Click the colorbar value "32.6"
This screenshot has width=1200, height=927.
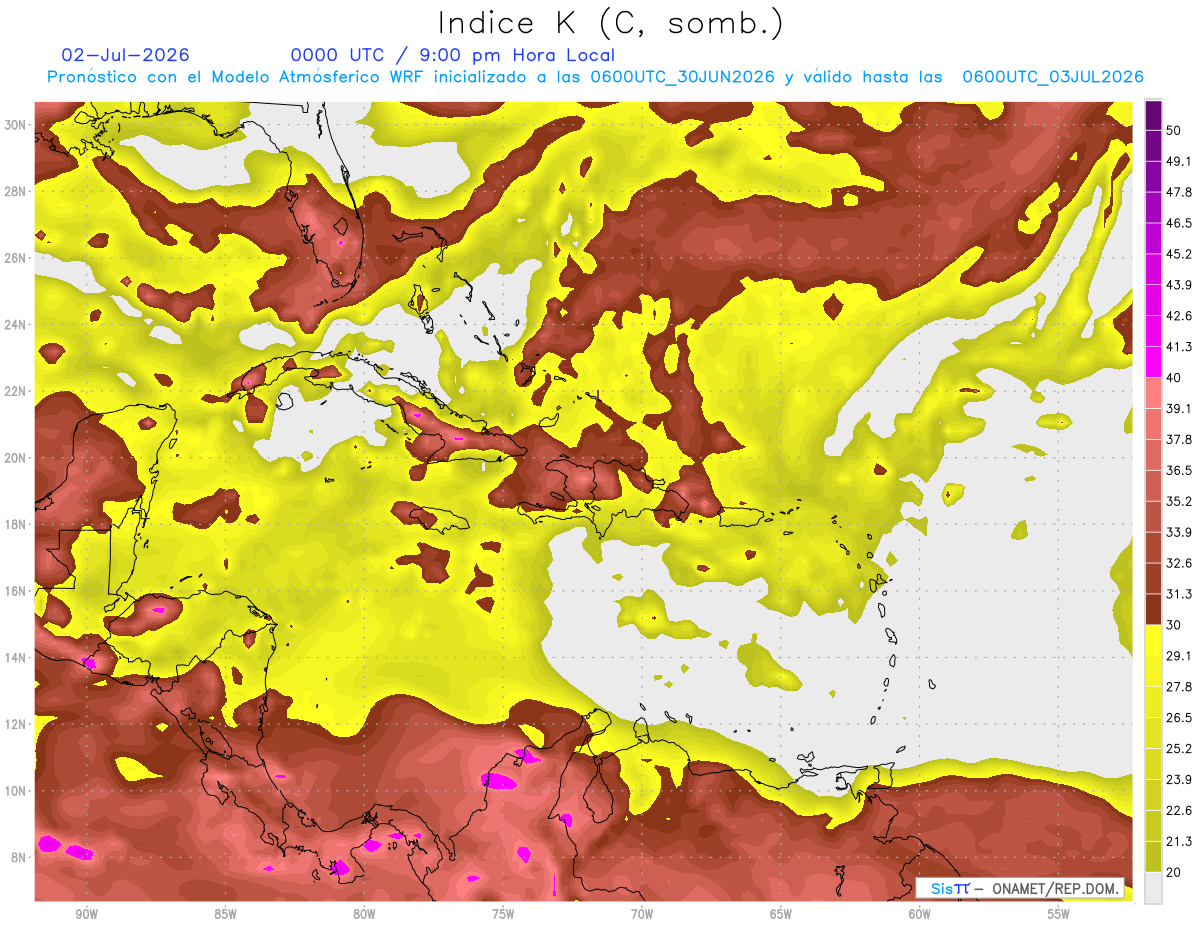coord(1178,563)
